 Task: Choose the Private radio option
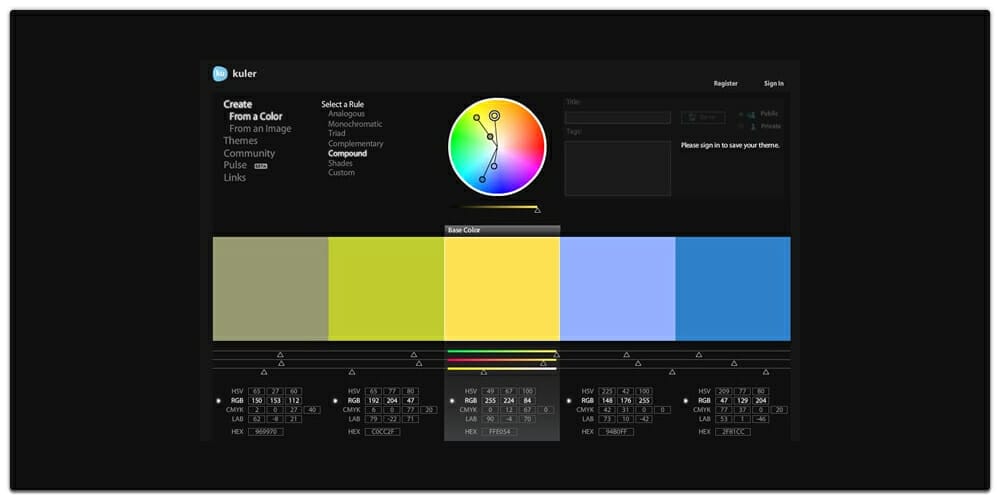pyautogui.click(x=740, y=126)
